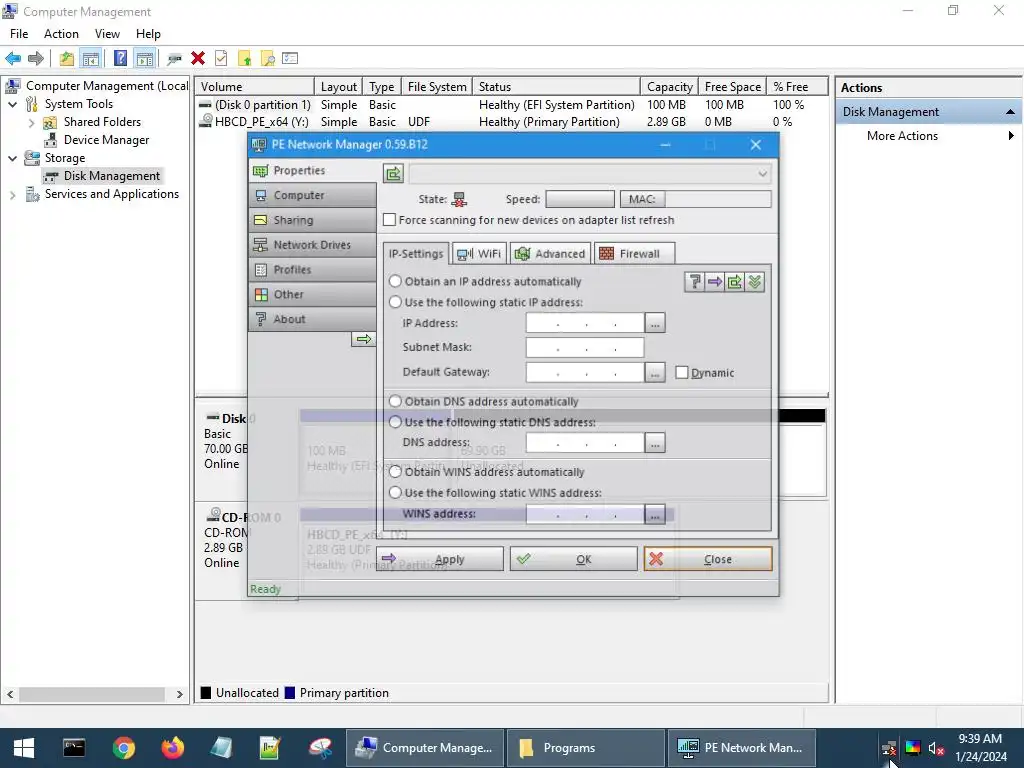Expand the Services and Applications node
This screenshot has width=1024, height=768.
(12, 195)
